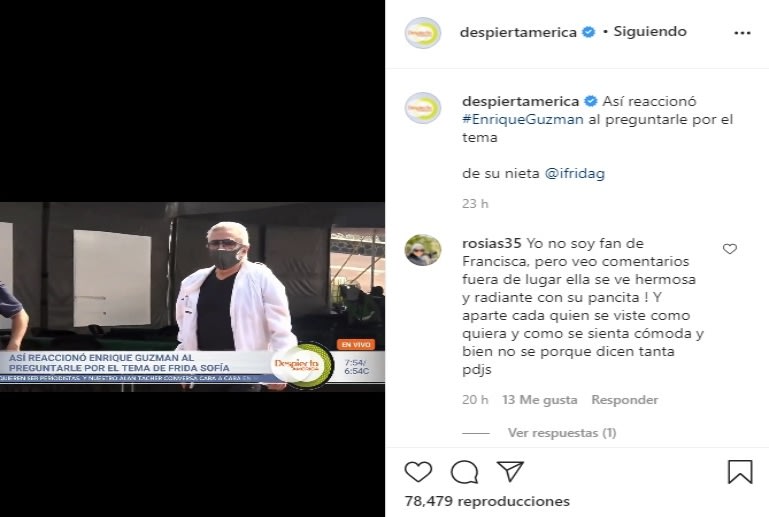Open despiertamerica header profile picture
The height and width of the screenshot is (517, 769).
click(x=423, y=33)
